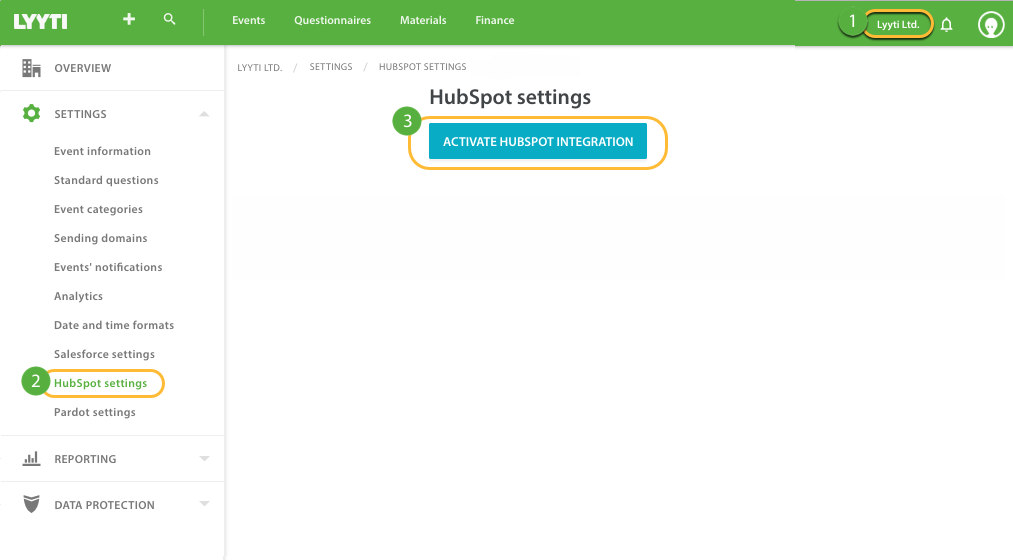Click the plus create icon
The height and width of the screenshot is (560, 1013).
[x=129, y=19]
